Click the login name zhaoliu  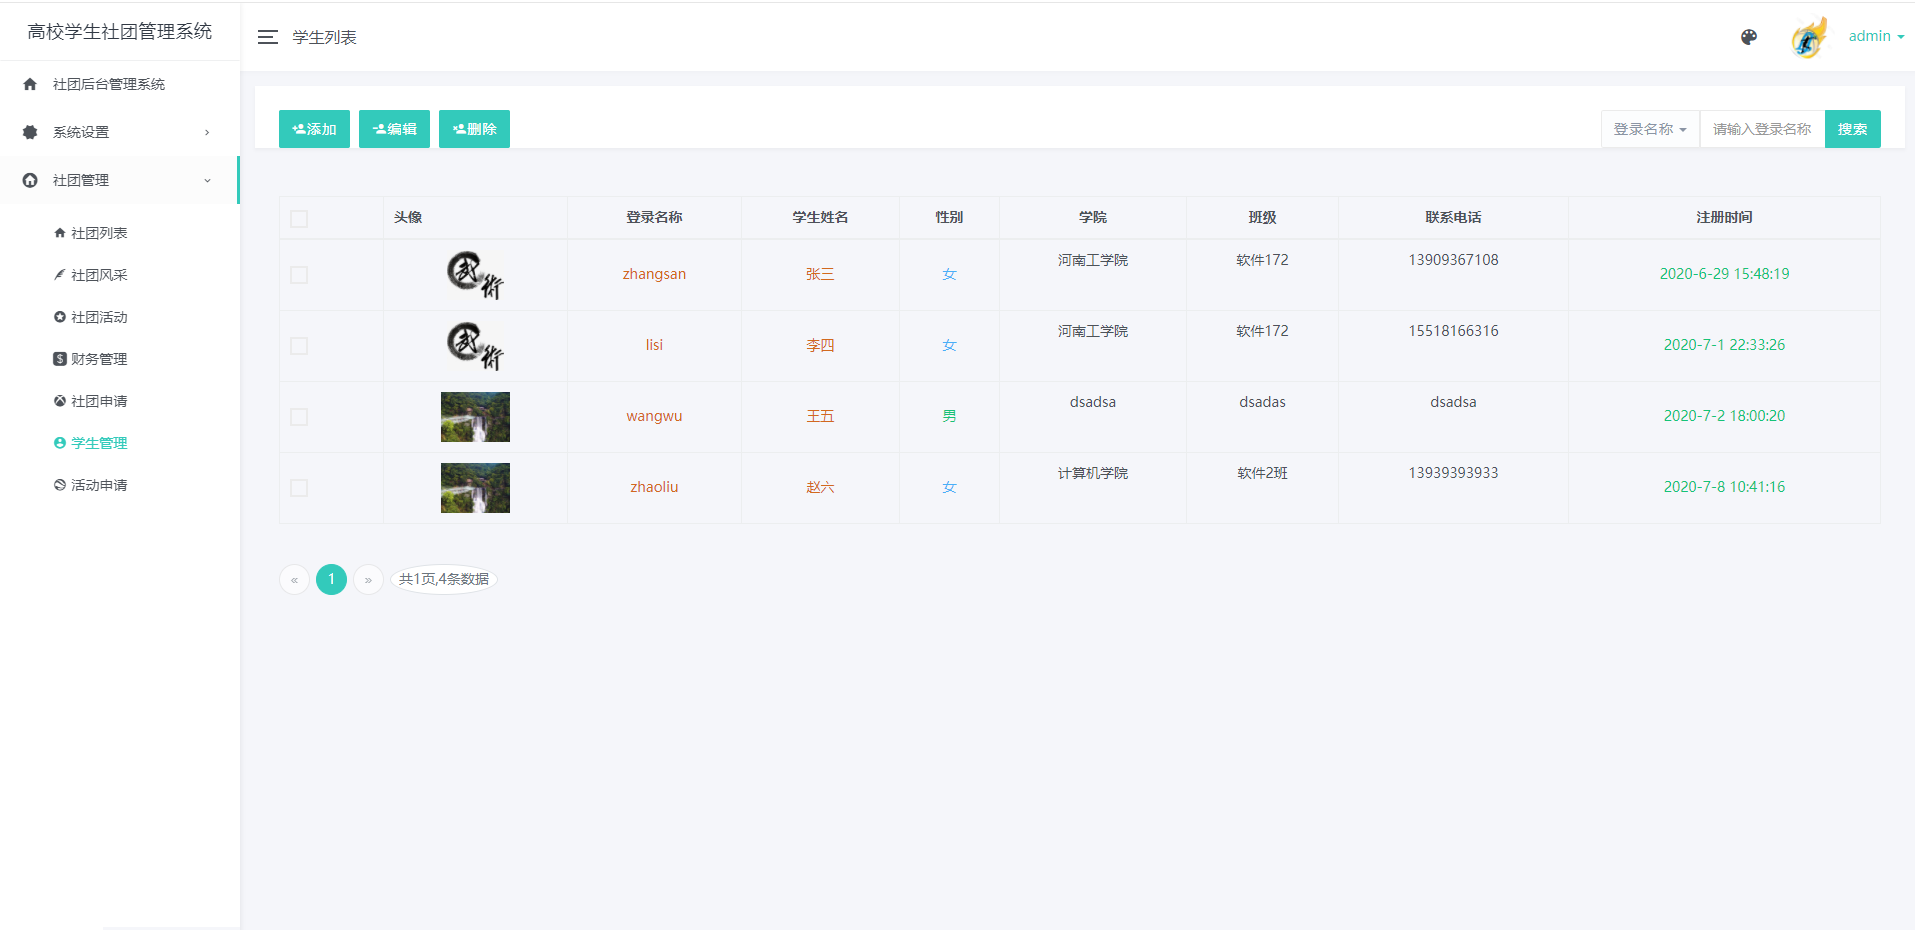[x=654, y=487]
